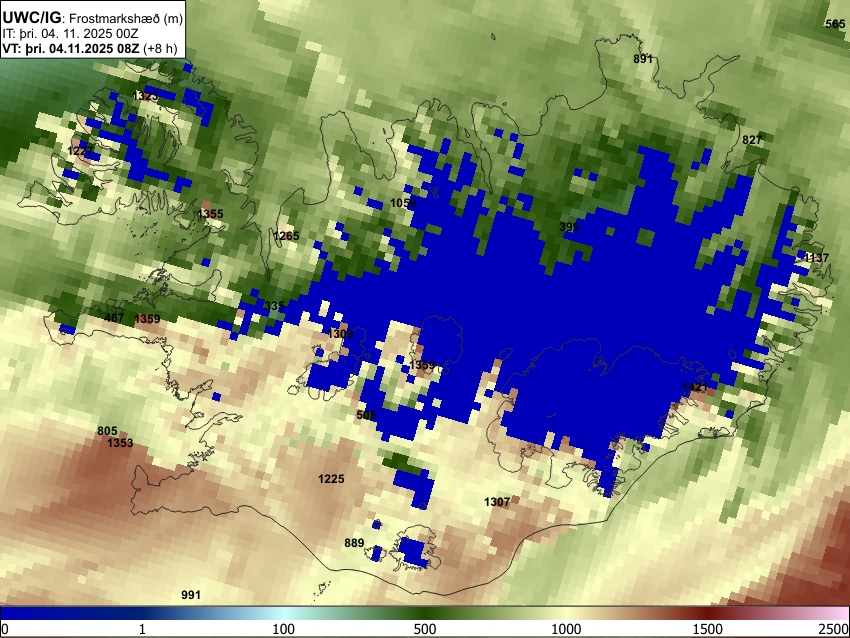850x638 pixels.
Task: Select the 1309 height label
Action: tap(340, 334)
